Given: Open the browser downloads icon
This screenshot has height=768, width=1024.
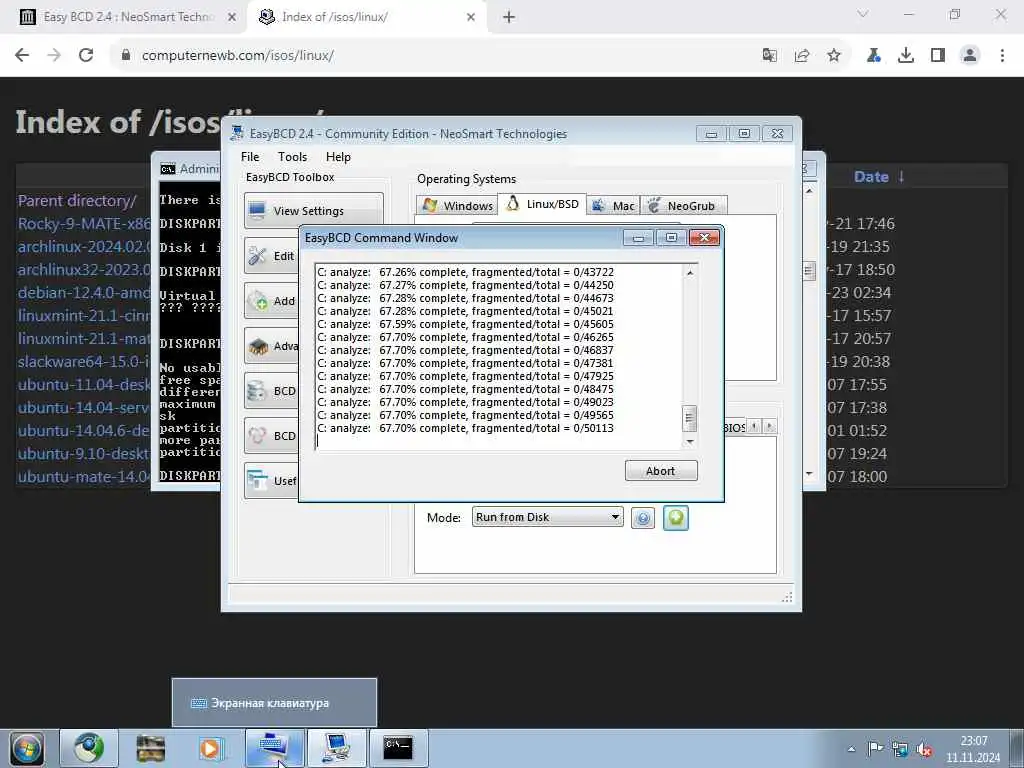Looking at the screenshot, I should point(906,56).
